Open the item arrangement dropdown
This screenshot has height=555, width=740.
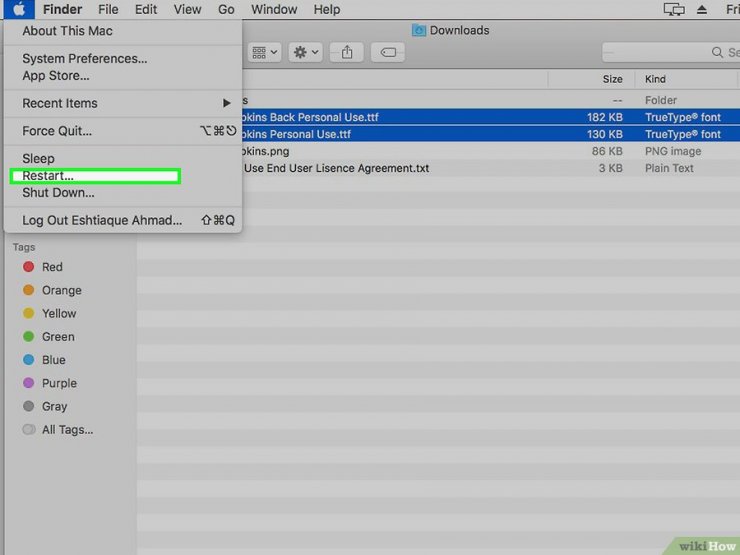[x=263, y=52]
